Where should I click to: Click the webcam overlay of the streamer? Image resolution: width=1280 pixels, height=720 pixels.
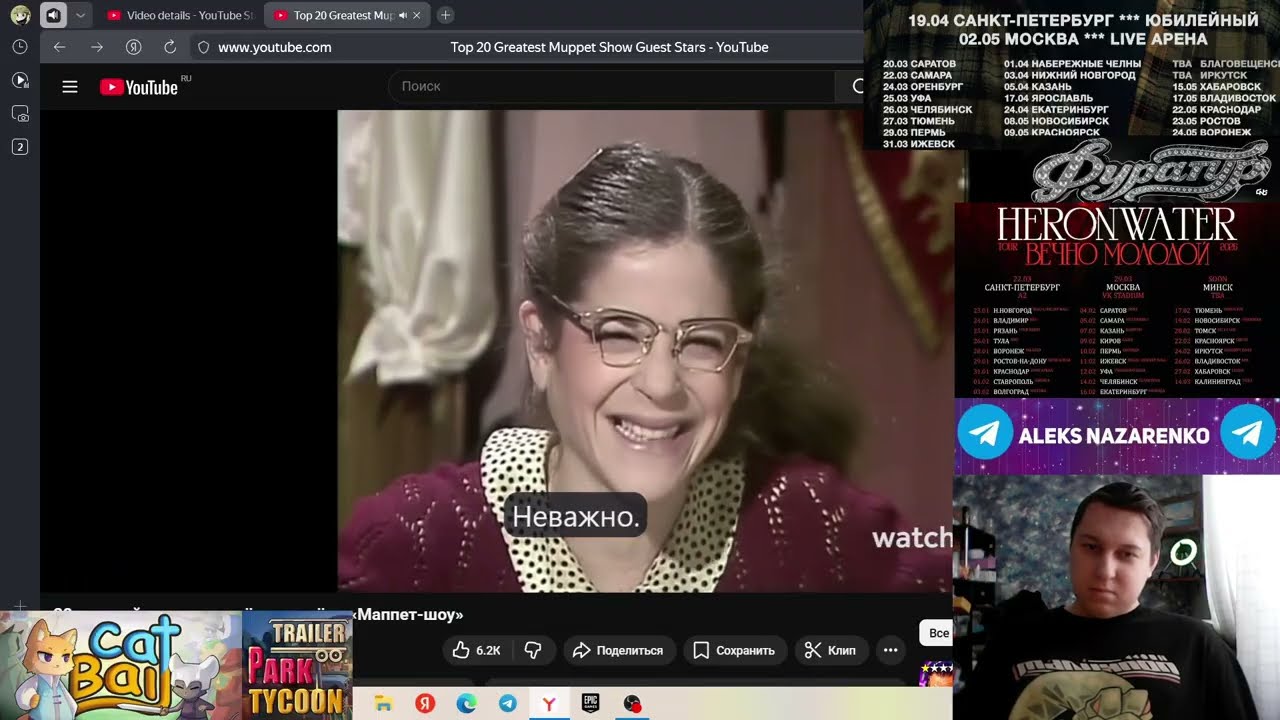pyautogui.click(x=1116, y=597)
